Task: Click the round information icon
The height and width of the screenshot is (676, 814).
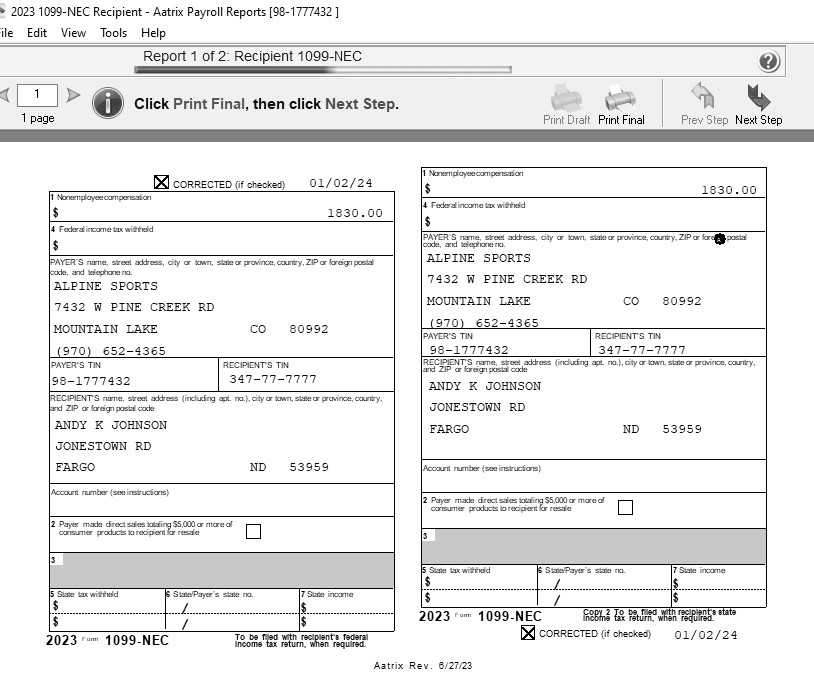Action: tap(108, 103)
